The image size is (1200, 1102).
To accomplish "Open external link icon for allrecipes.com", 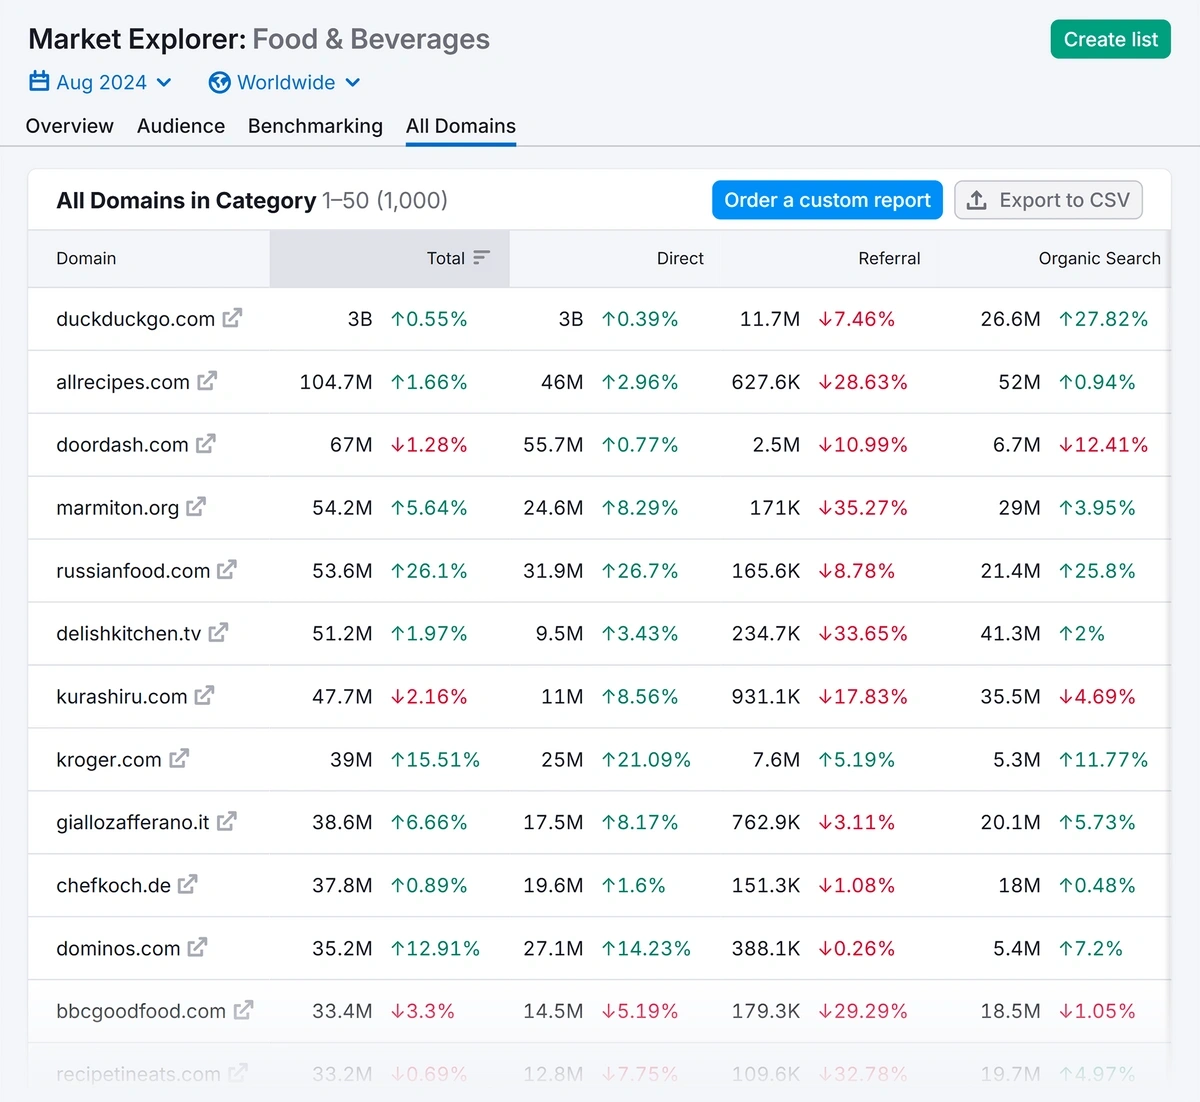I will pos(207,381).
